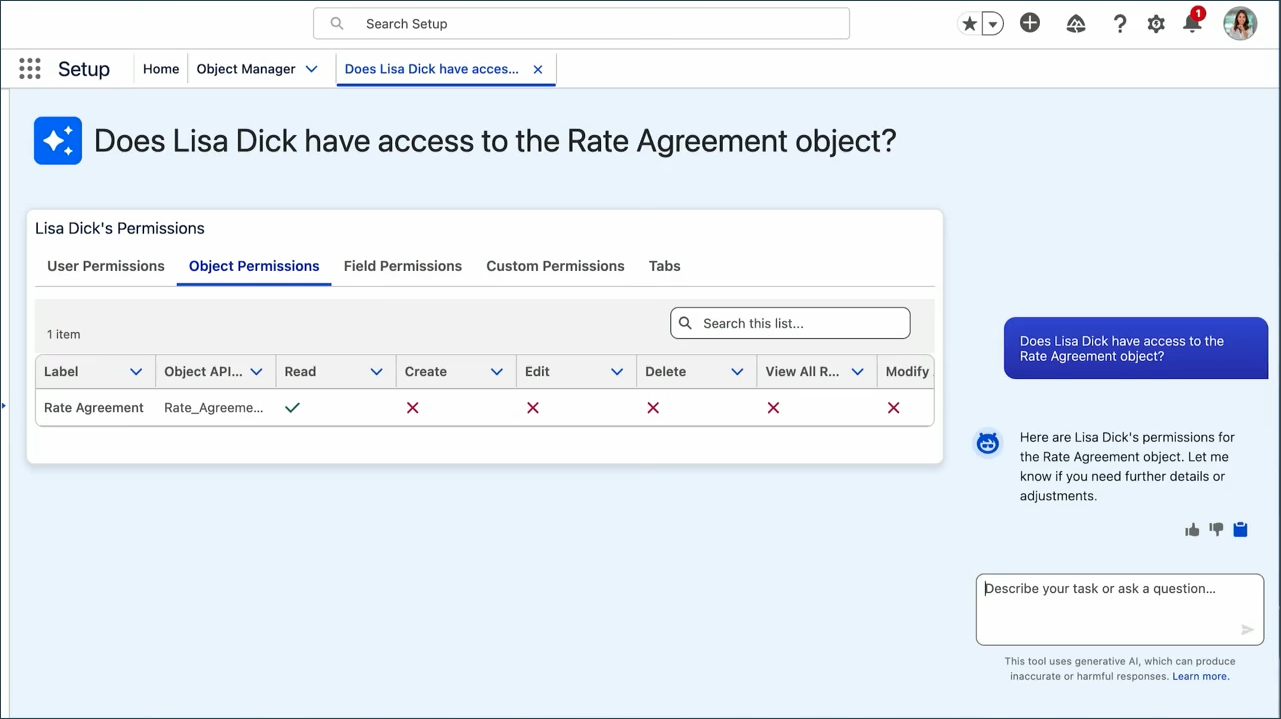Switch to the User Permissions tab

tap(106, 266)
